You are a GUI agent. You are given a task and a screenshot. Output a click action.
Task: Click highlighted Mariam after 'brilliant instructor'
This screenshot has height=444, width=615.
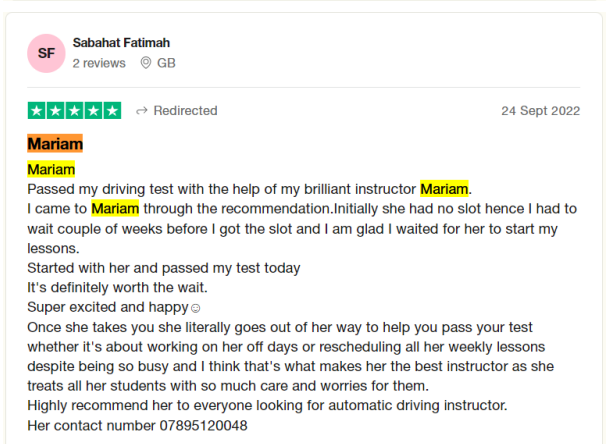(x=444, y=189)
